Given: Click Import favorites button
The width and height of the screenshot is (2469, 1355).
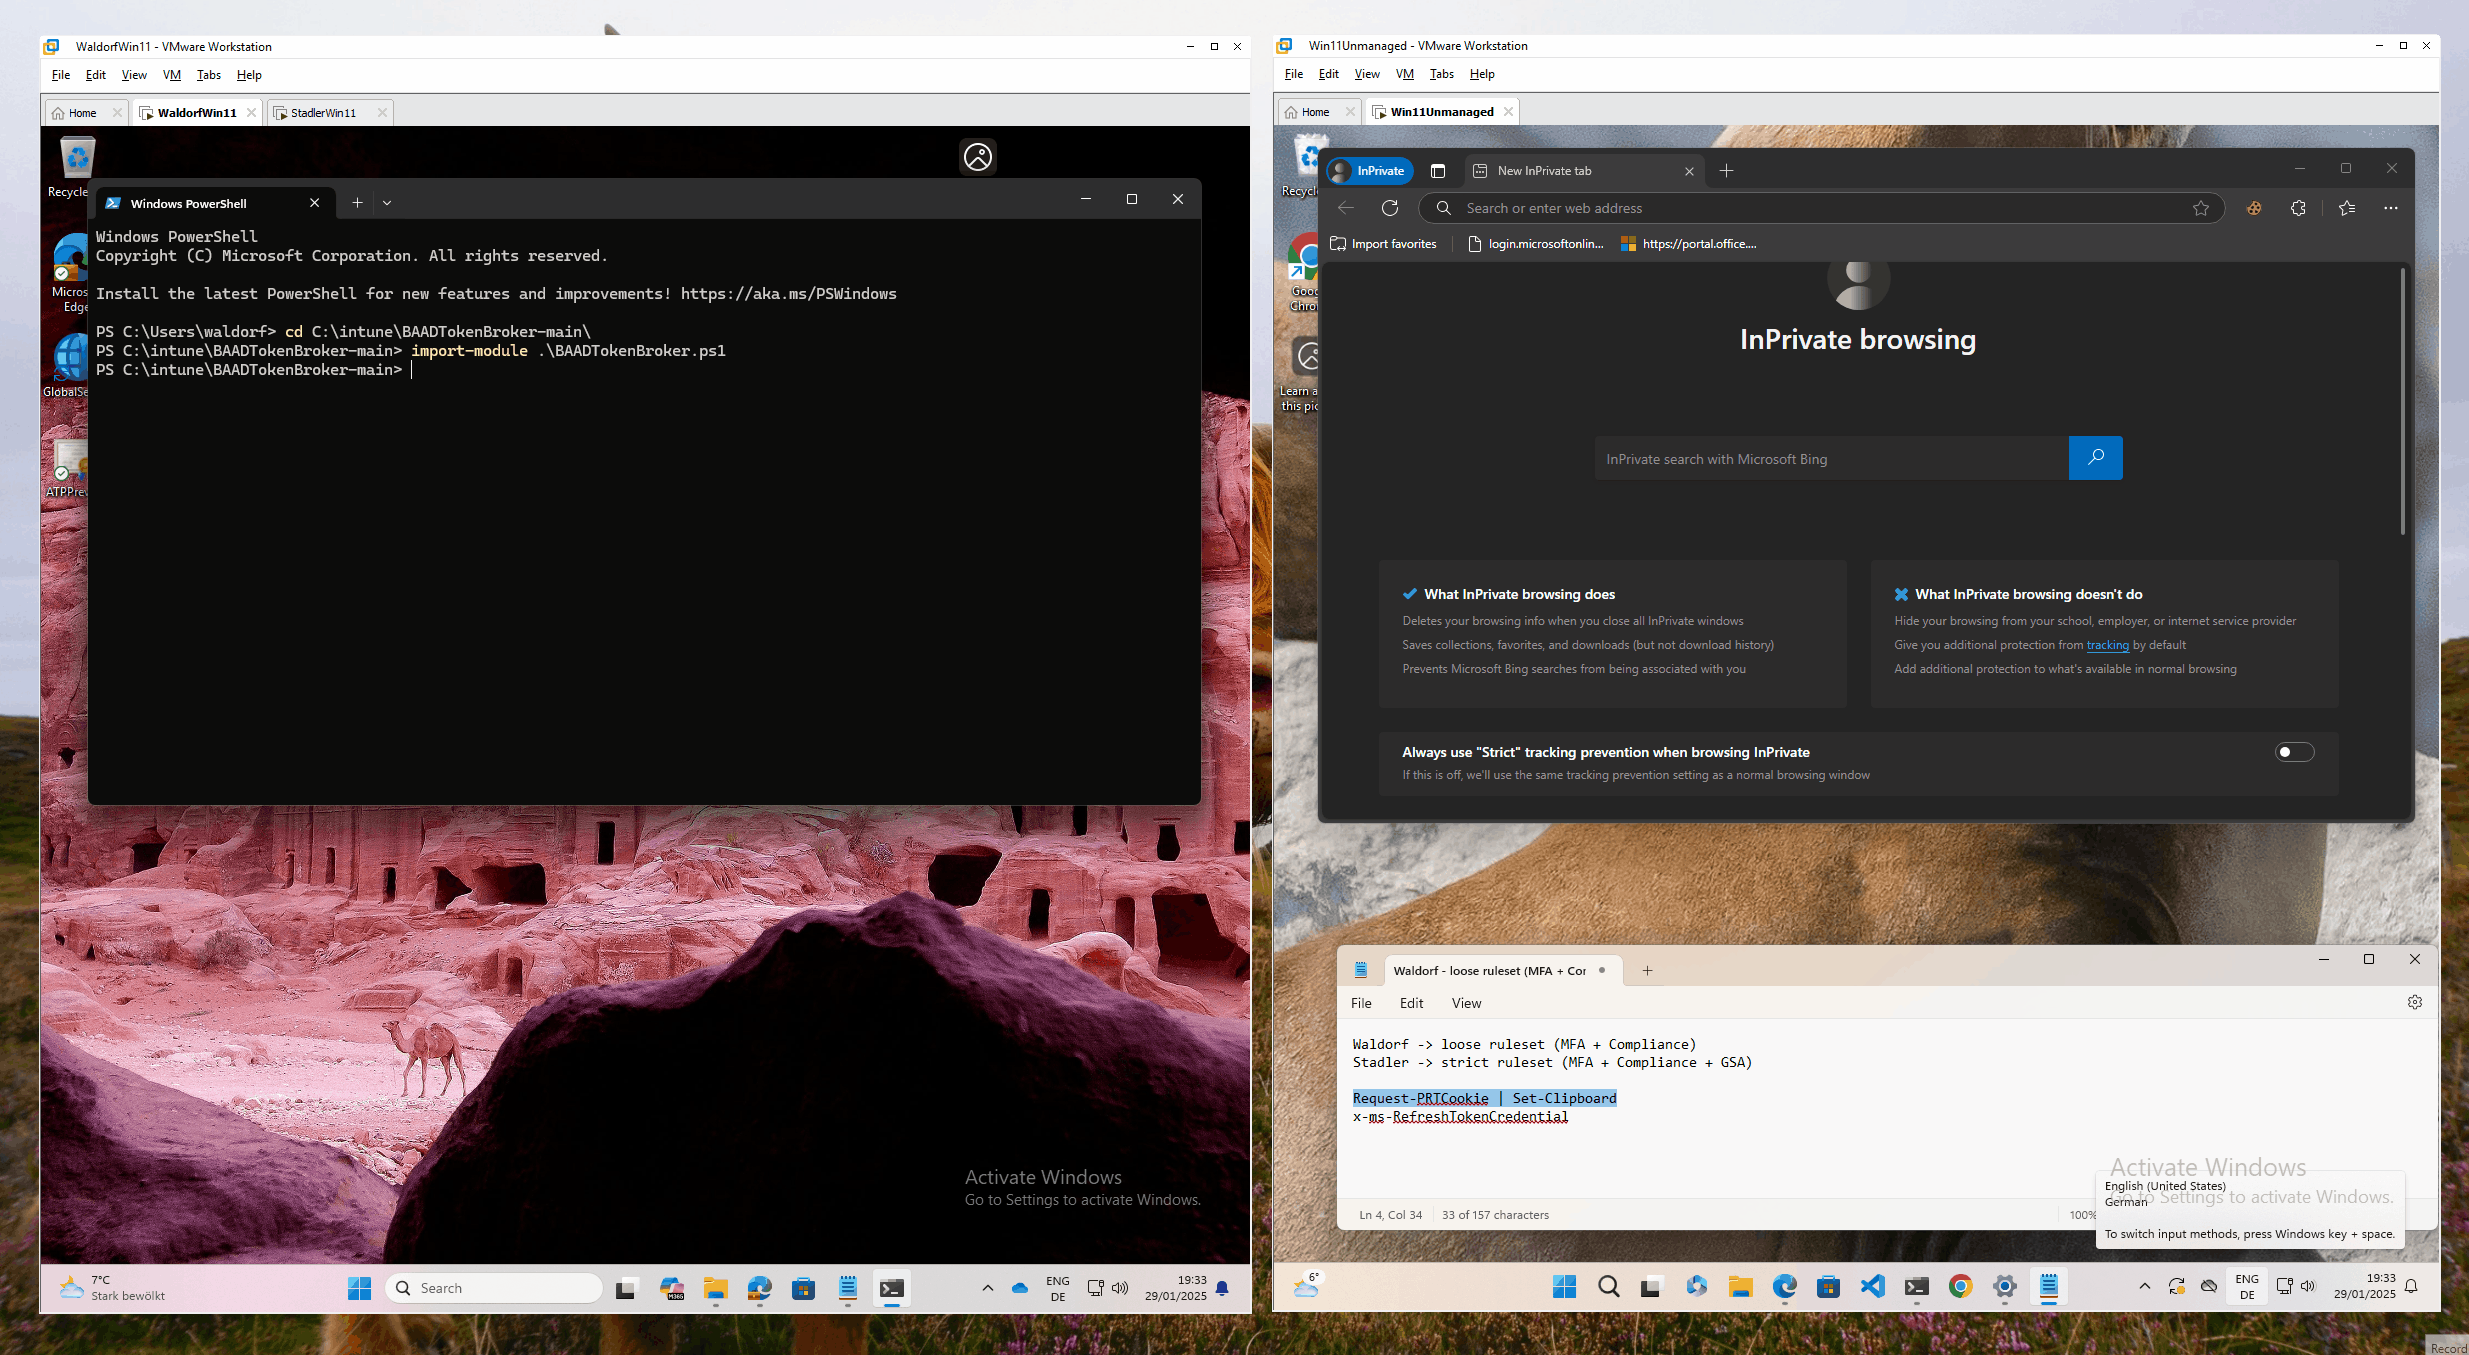Looking at the screenshot, I should [x=1383, y=244].
